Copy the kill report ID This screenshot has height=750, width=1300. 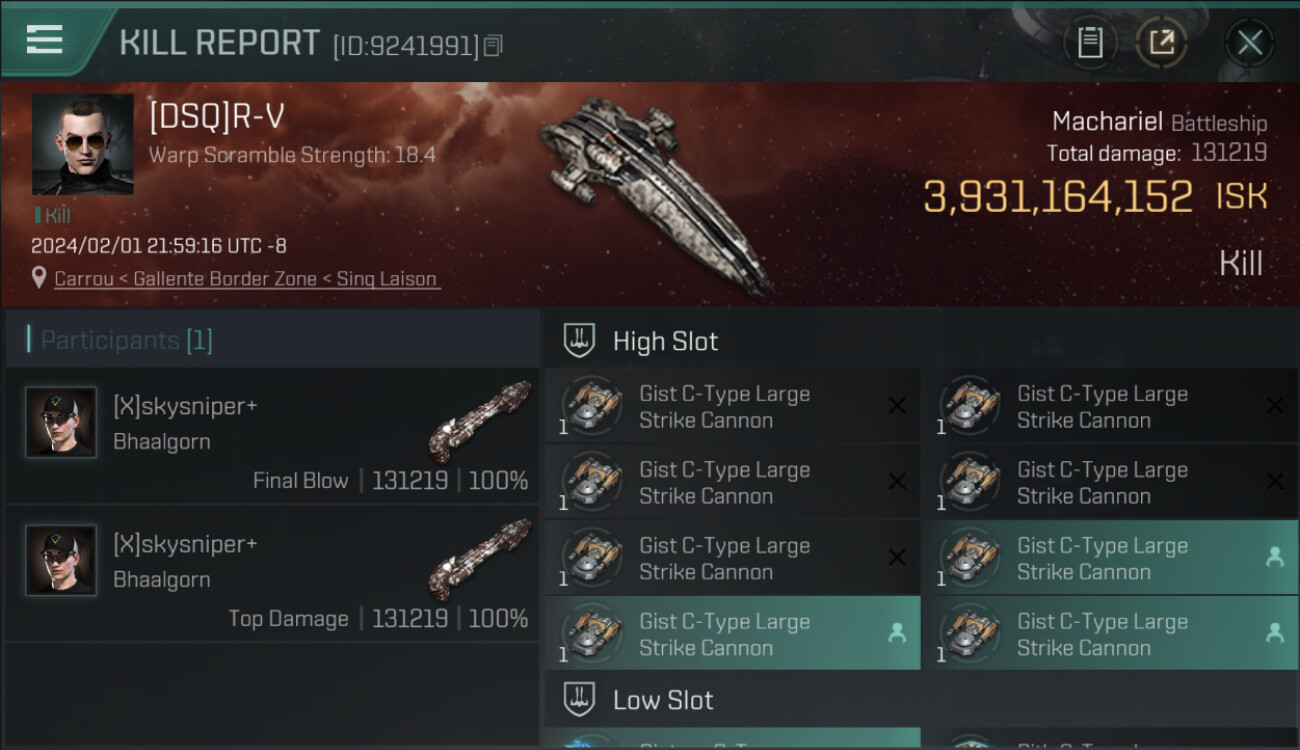point(493,45)
